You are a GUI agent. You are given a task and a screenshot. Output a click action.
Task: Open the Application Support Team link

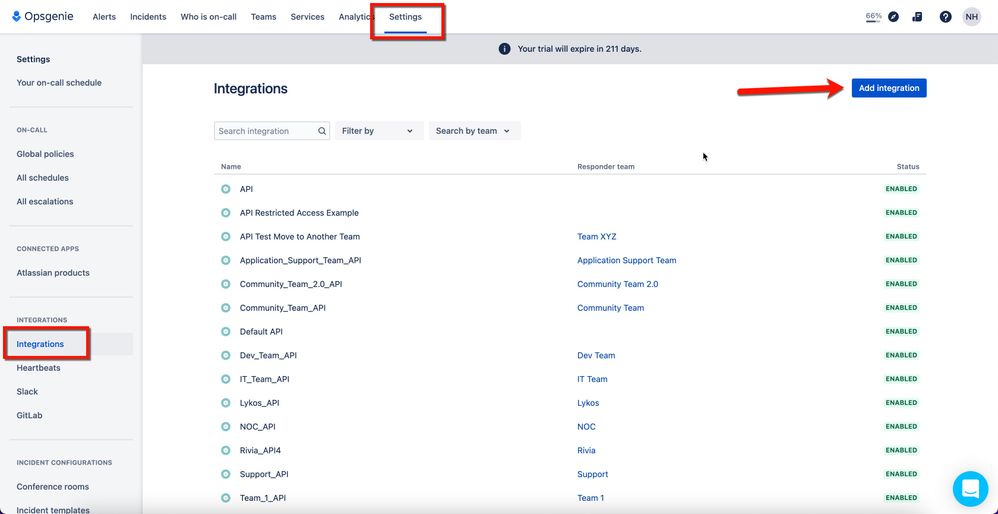pos(627,260)
